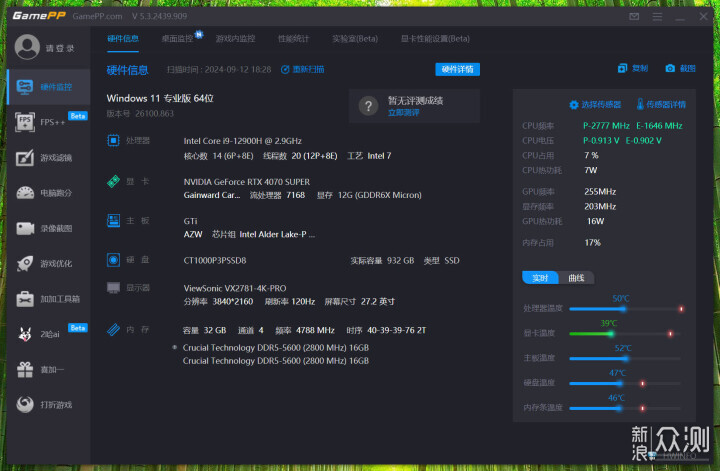720x471 pixels.
Task: Click the copy icon for 复制
Action: (622, 68)
